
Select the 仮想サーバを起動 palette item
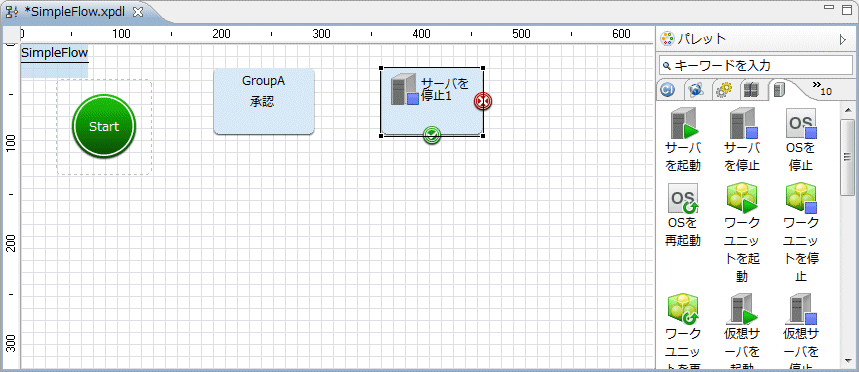[x=742, y=332]
